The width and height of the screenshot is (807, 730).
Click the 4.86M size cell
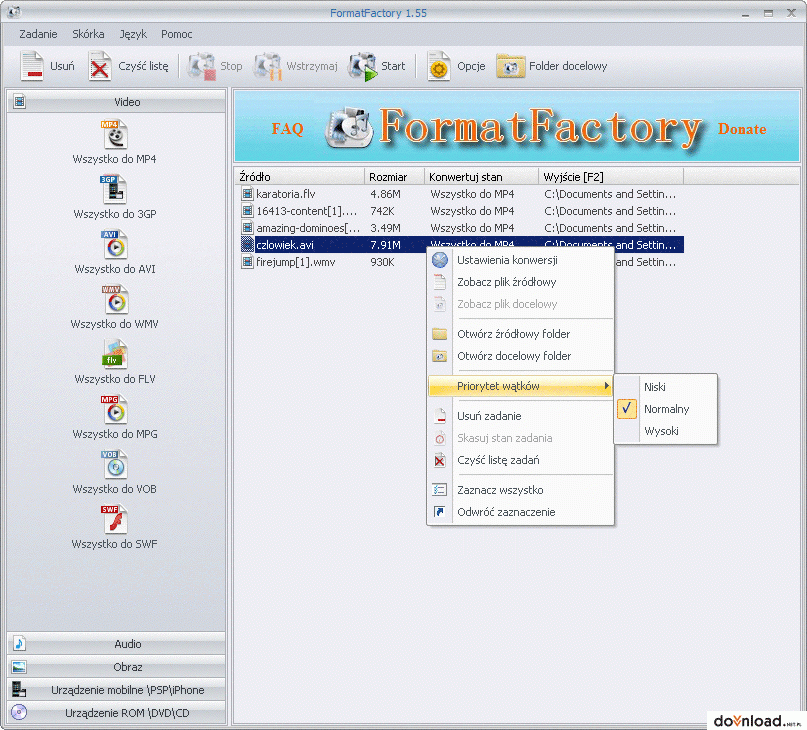click(385, 194)
